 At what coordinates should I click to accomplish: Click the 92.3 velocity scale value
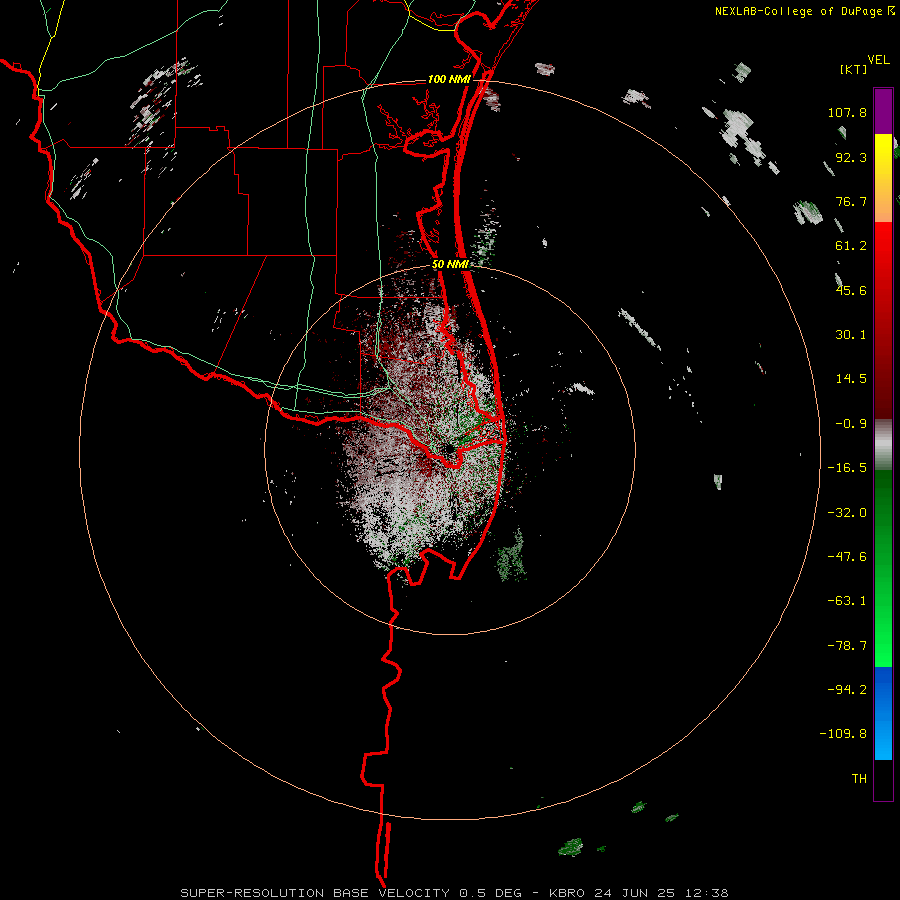851,157
